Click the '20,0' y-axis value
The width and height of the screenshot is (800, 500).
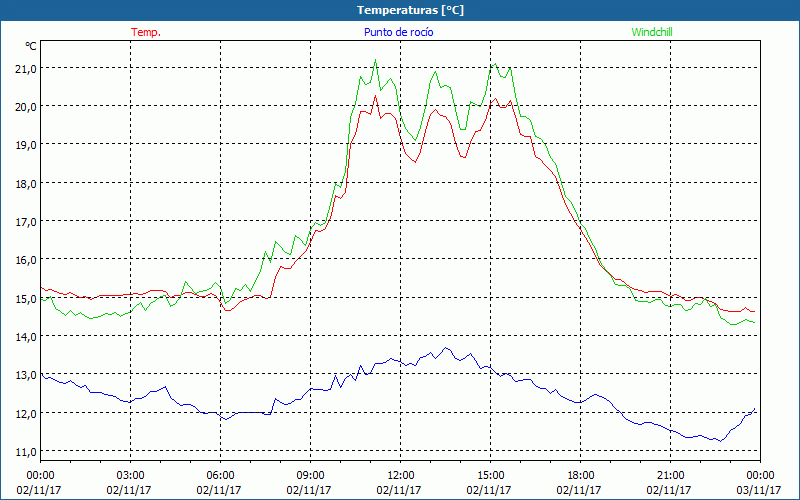tap(25, 107)
